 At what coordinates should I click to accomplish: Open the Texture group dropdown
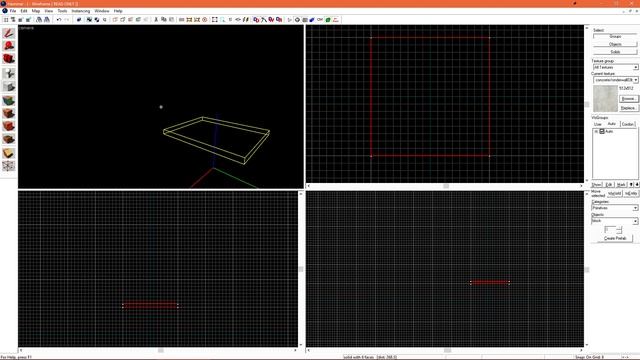pyautogui.click(x=616, y=67)
